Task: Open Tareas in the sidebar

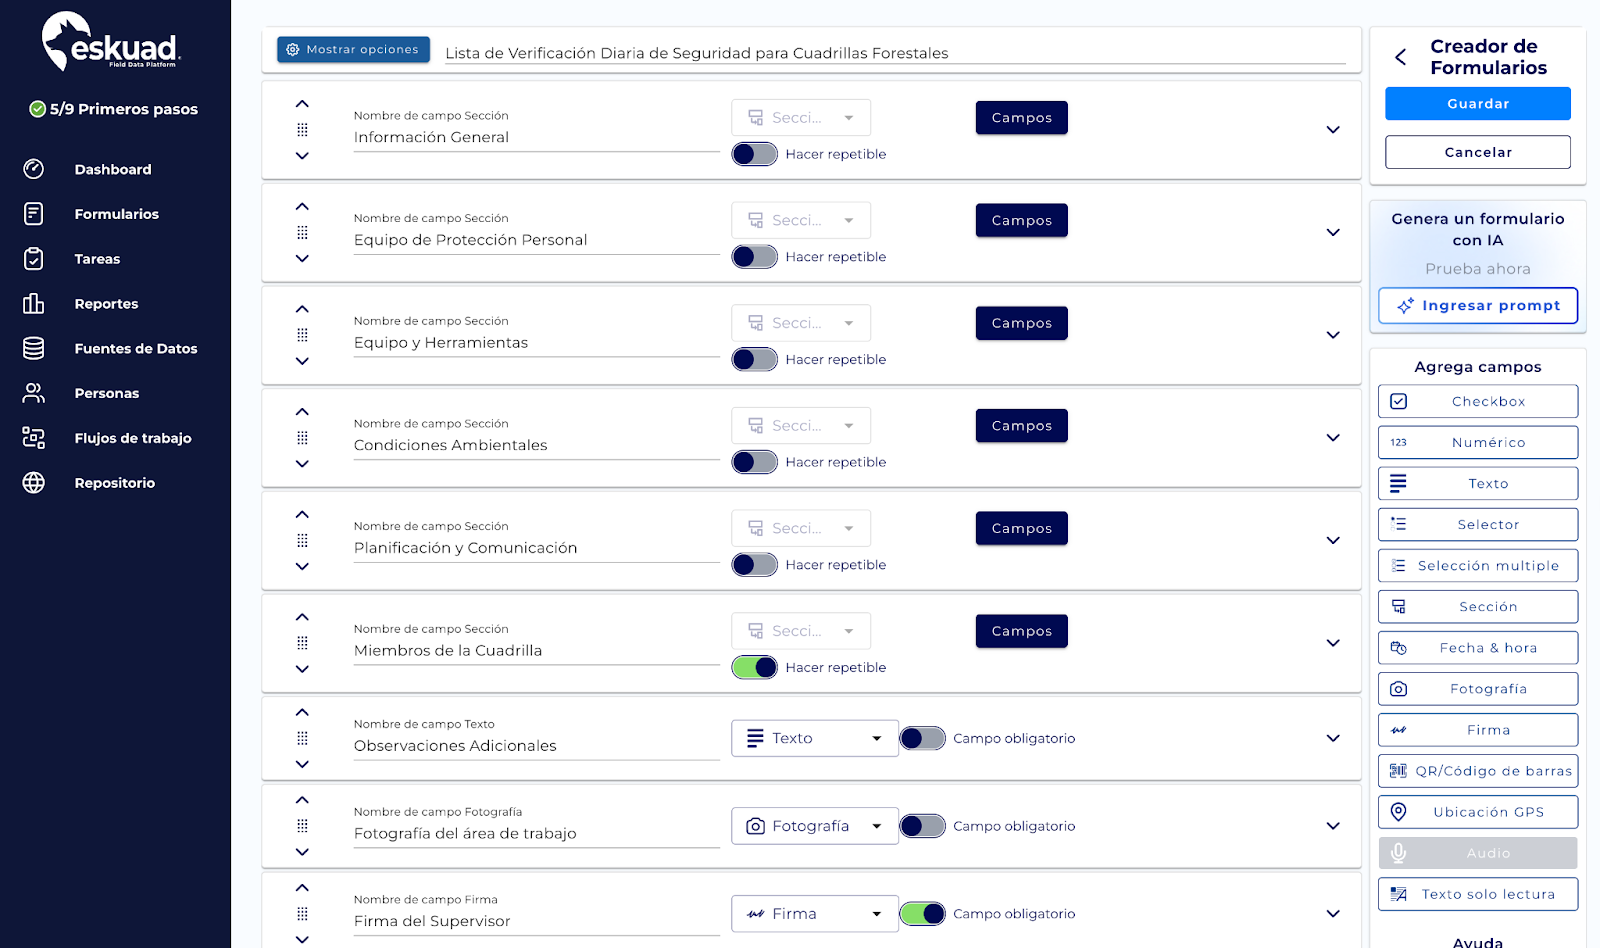Action: (97, 259)
